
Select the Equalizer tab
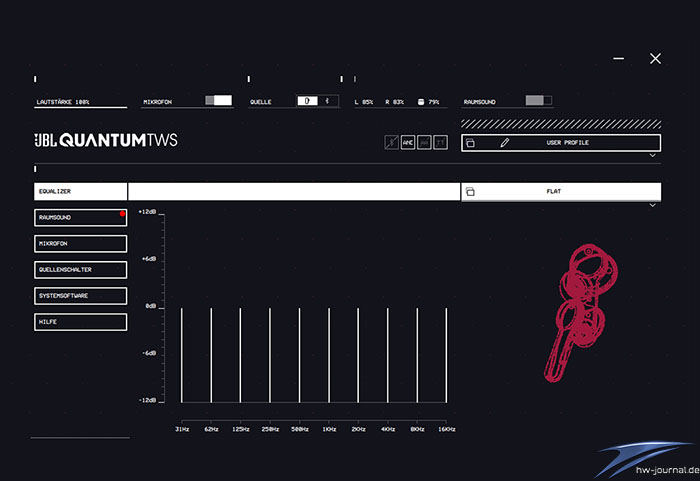point(80,191)
